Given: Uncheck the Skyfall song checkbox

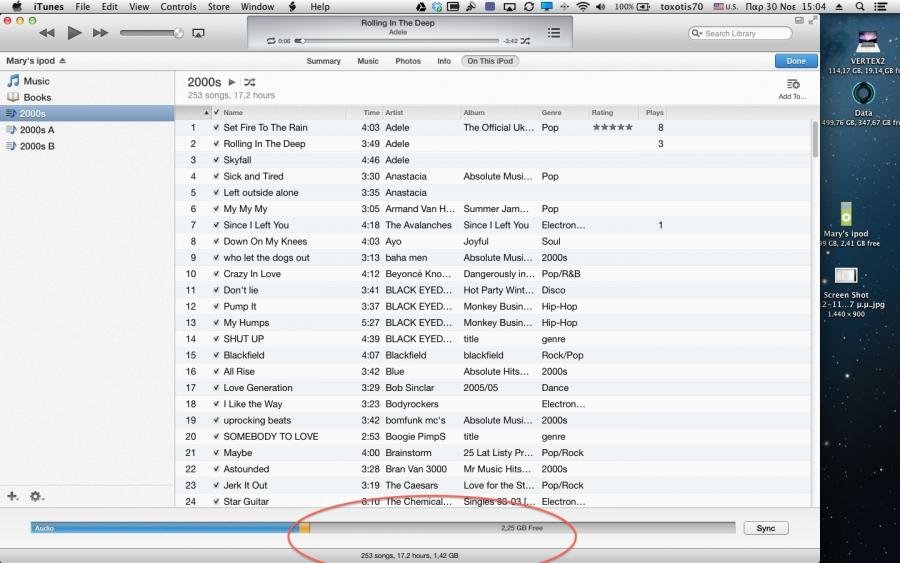Looking at the screenshot, I should 216,160.
